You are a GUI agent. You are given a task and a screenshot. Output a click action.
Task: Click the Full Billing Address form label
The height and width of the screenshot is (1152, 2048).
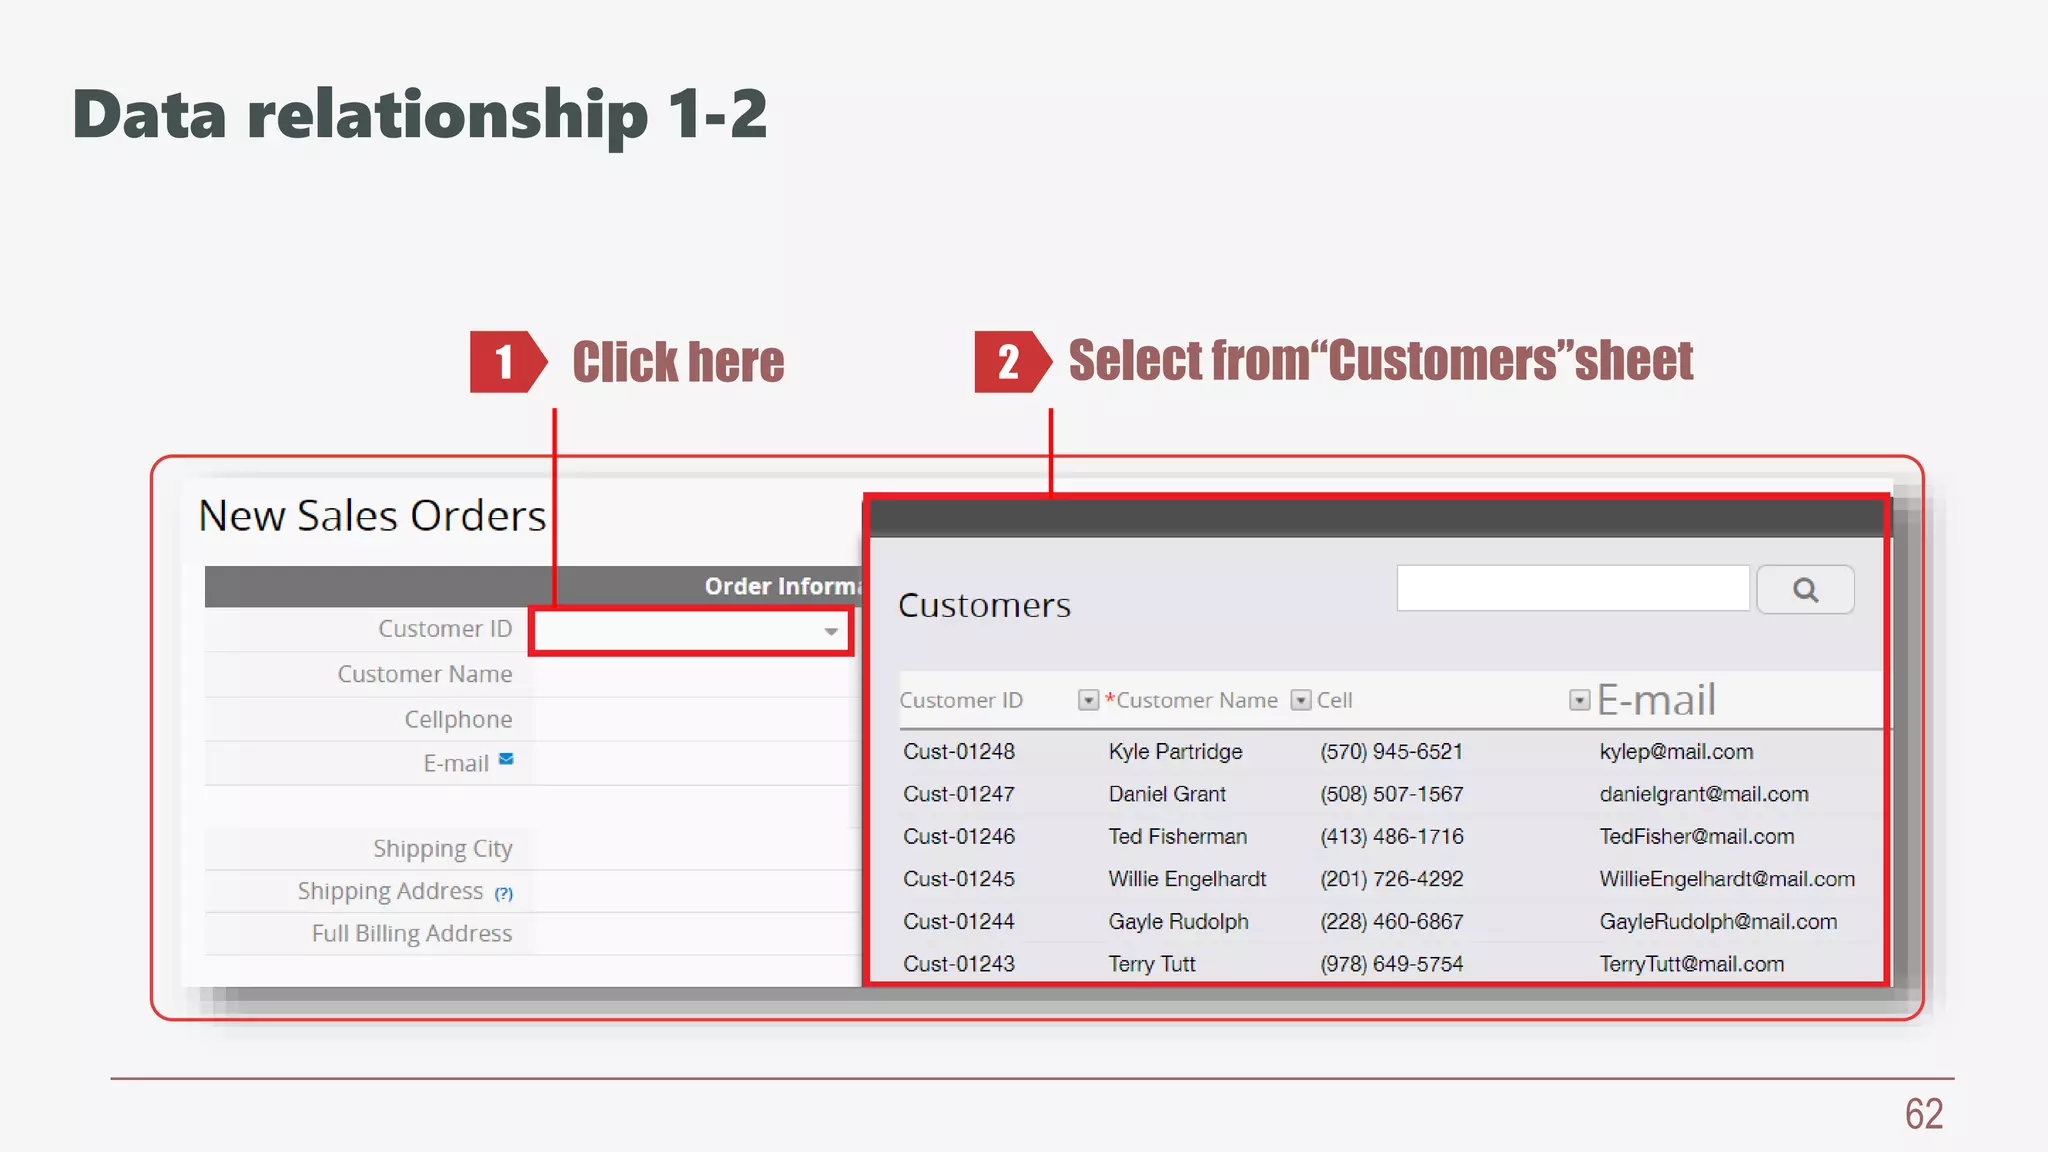click(x=412, y=934)
